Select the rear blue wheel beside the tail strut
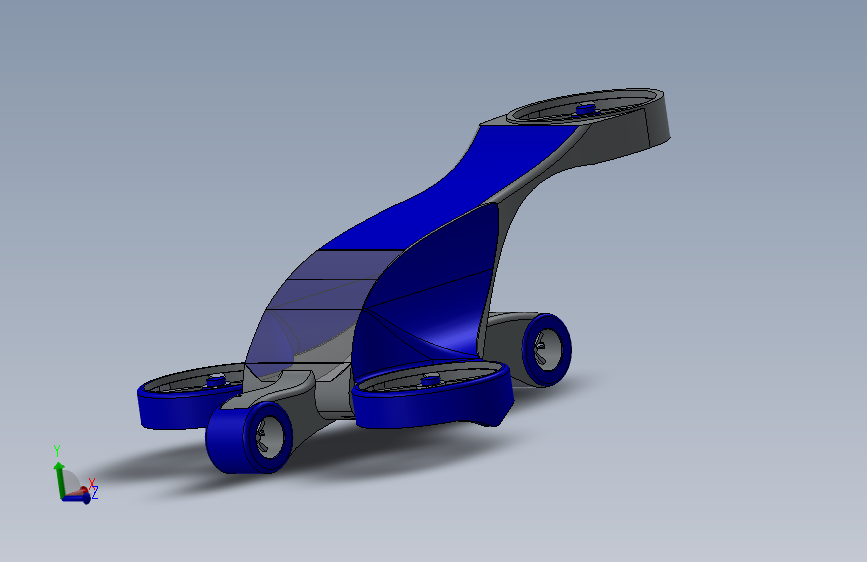 coord(546,350)
